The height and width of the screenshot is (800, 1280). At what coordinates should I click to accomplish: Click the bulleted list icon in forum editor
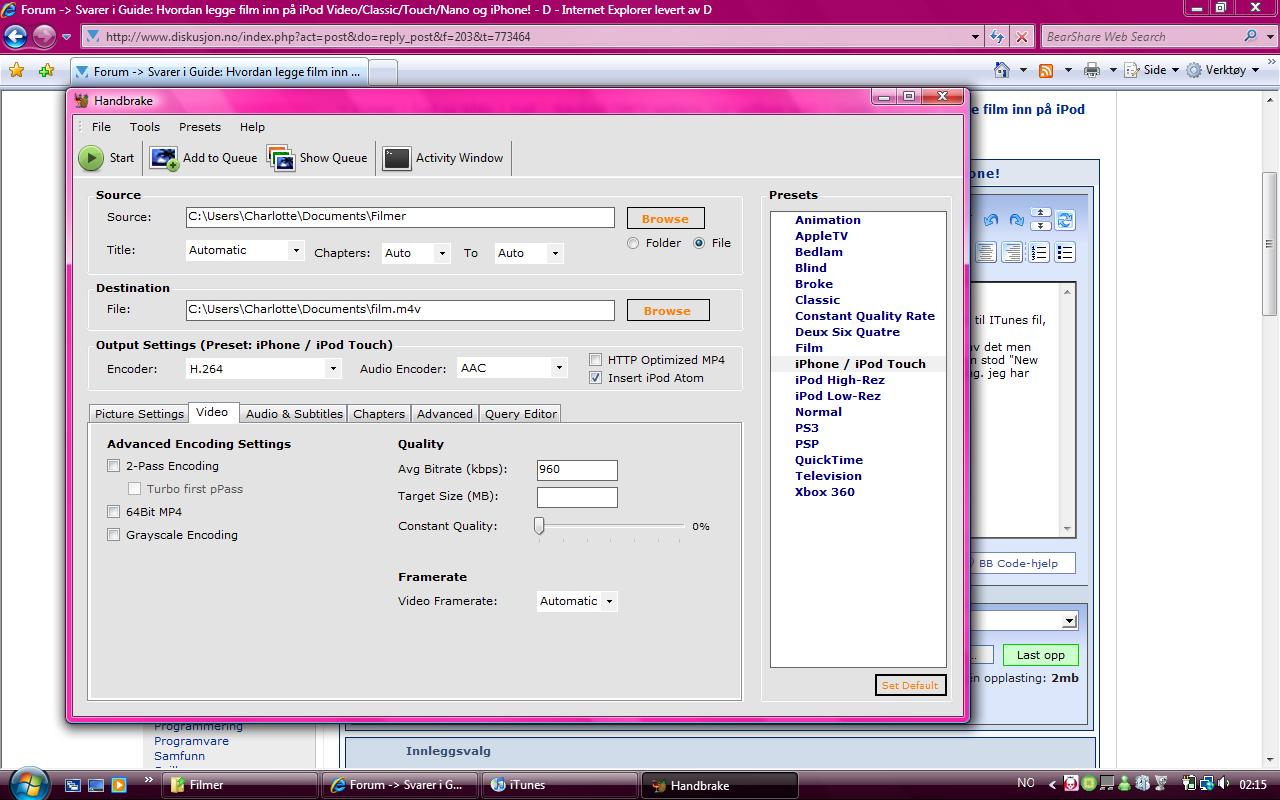[x=1065, y=252]
